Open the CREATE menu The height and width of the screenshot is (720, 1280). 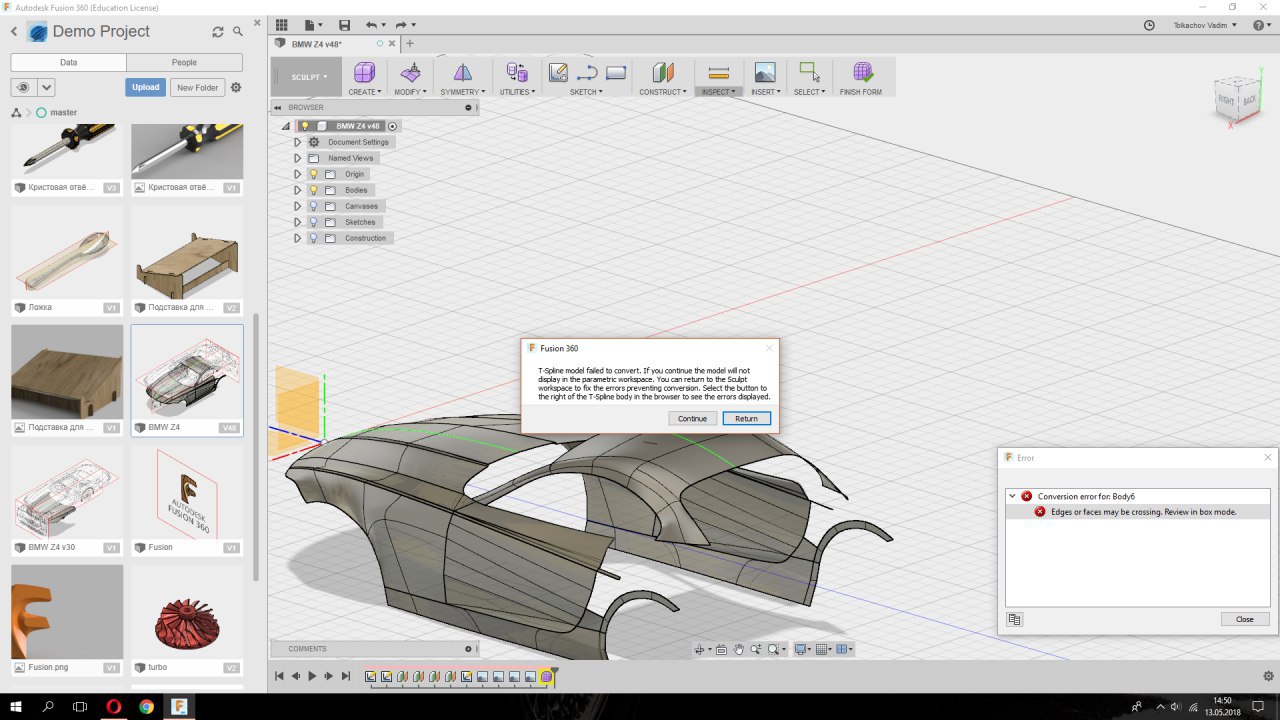pos(364,92)
